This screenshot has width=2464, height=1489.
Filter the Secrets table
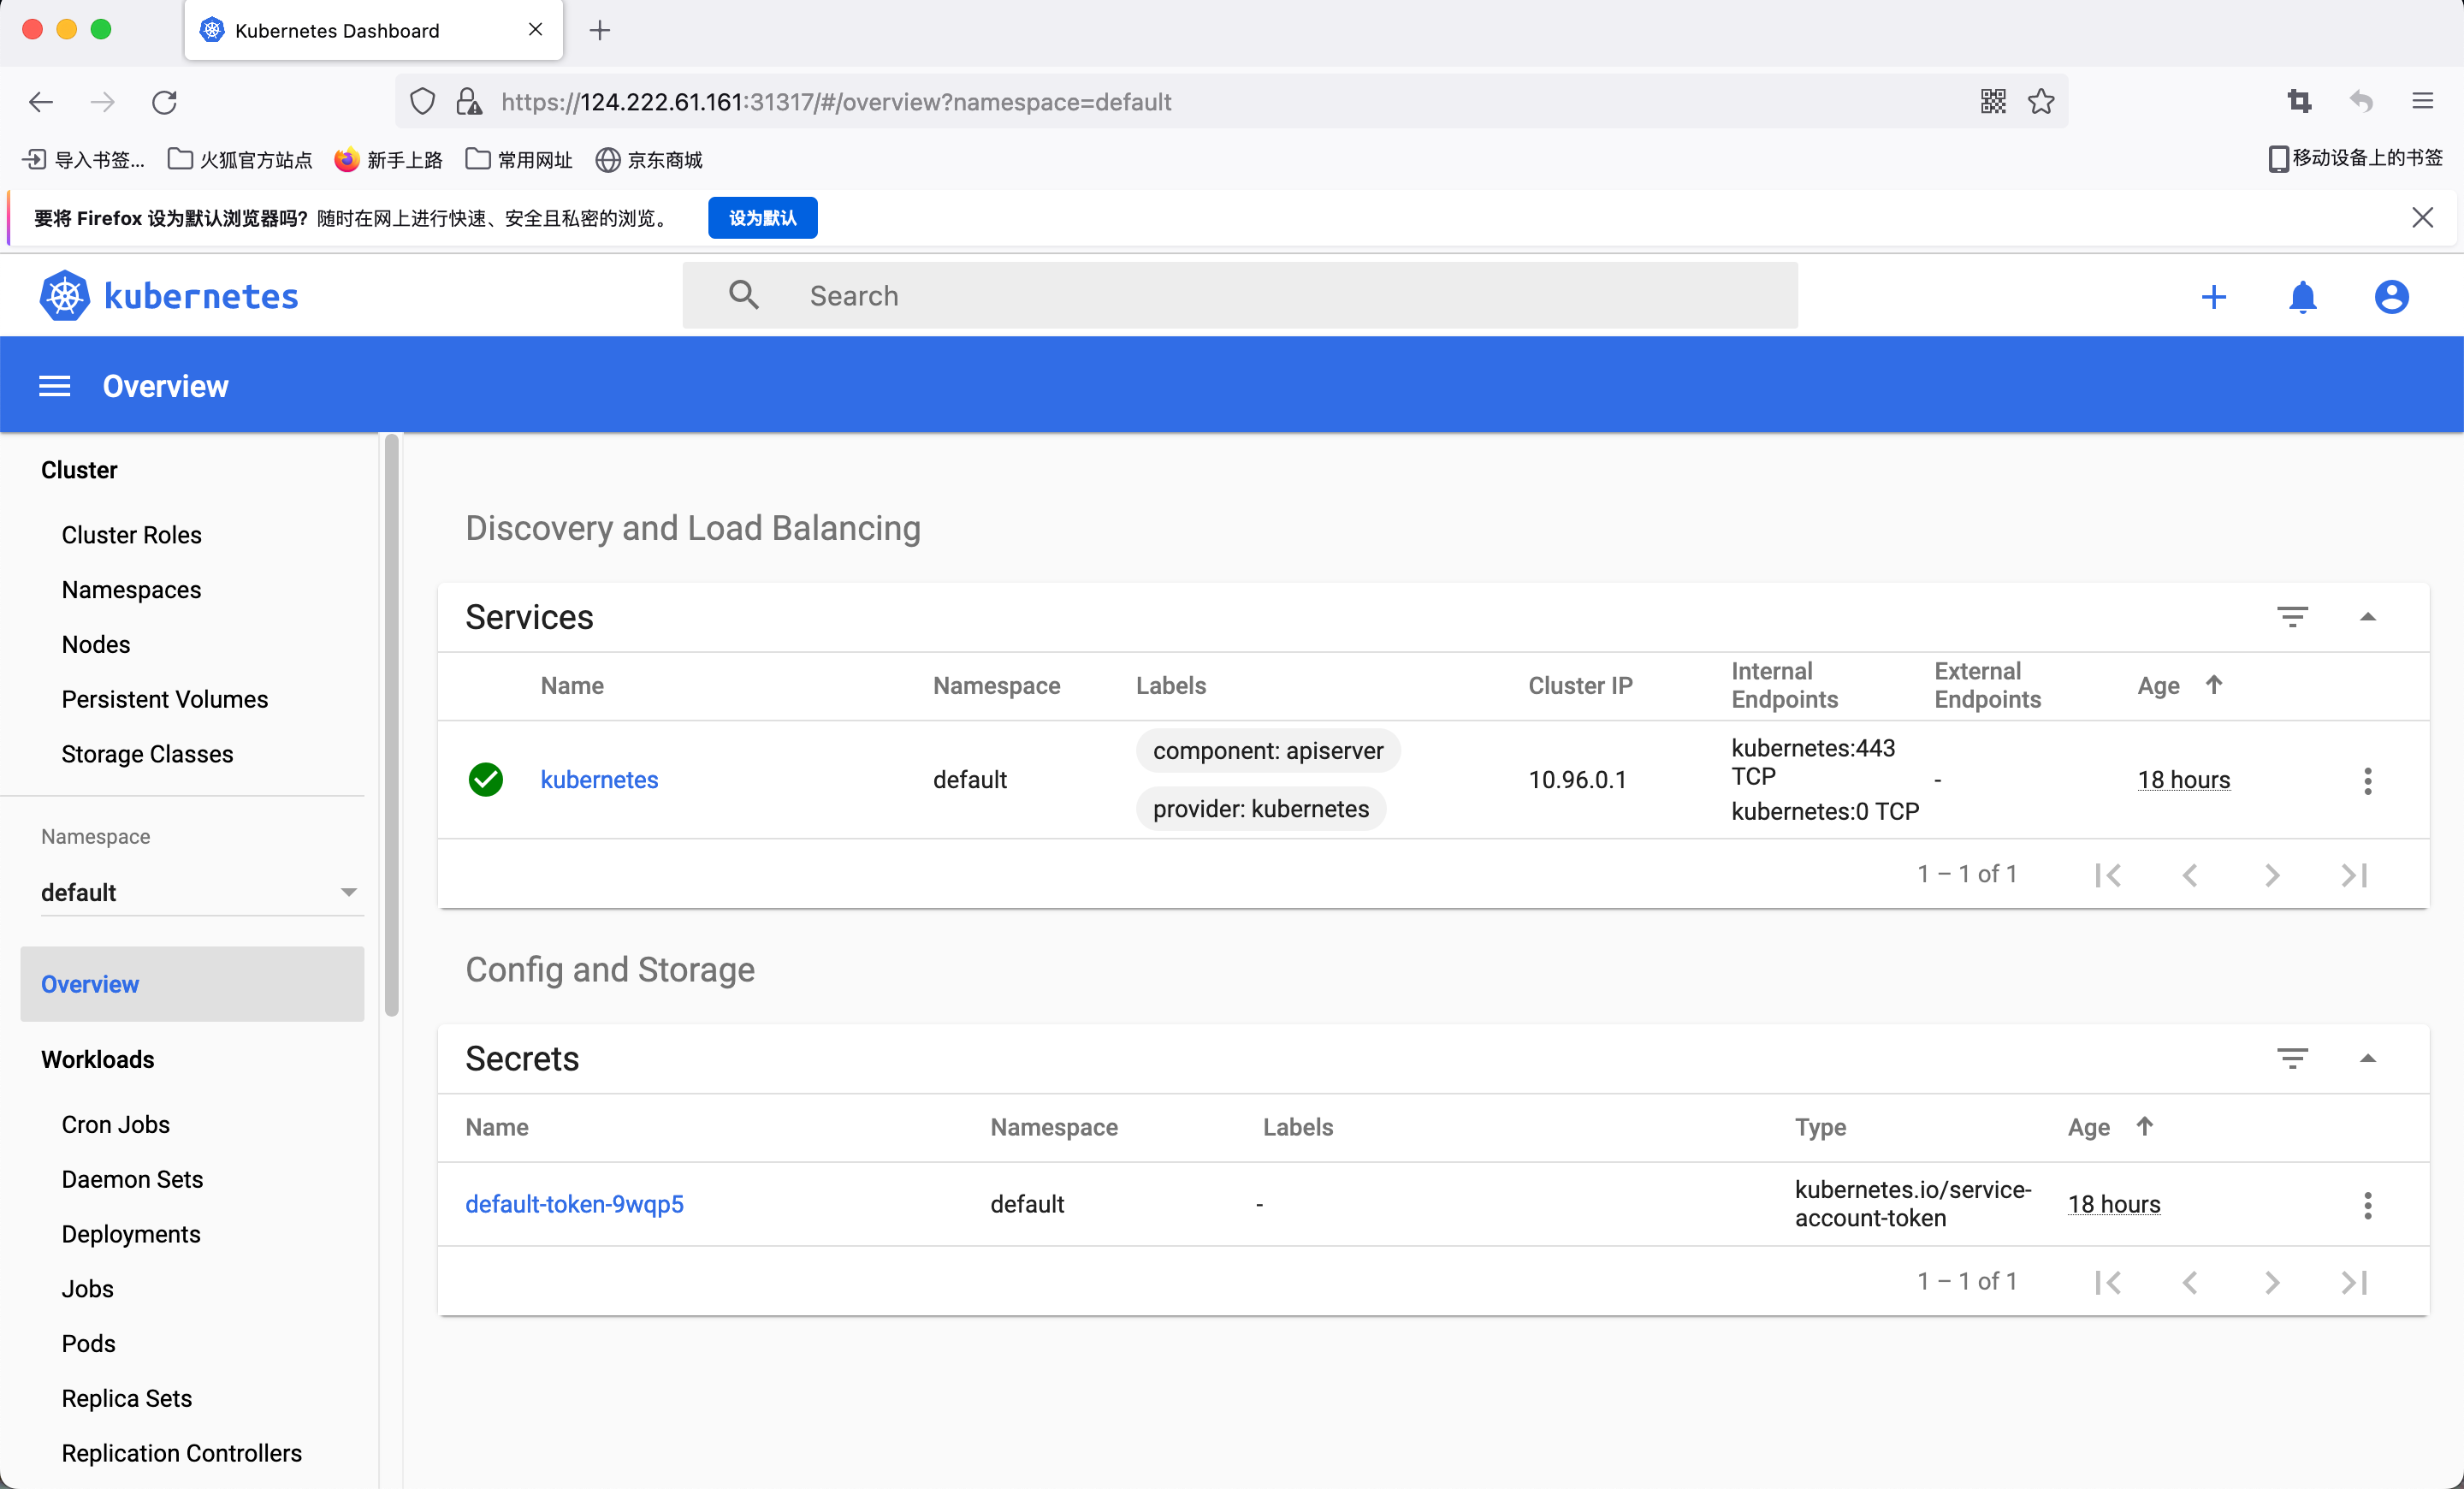pos(2292,1058)
